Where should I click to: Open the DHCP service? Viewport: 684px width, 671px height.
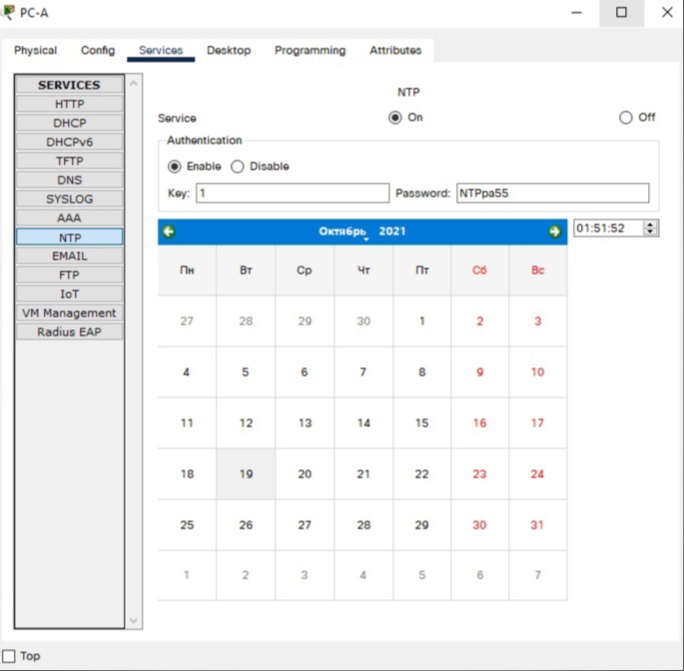[x=69, y=123]
